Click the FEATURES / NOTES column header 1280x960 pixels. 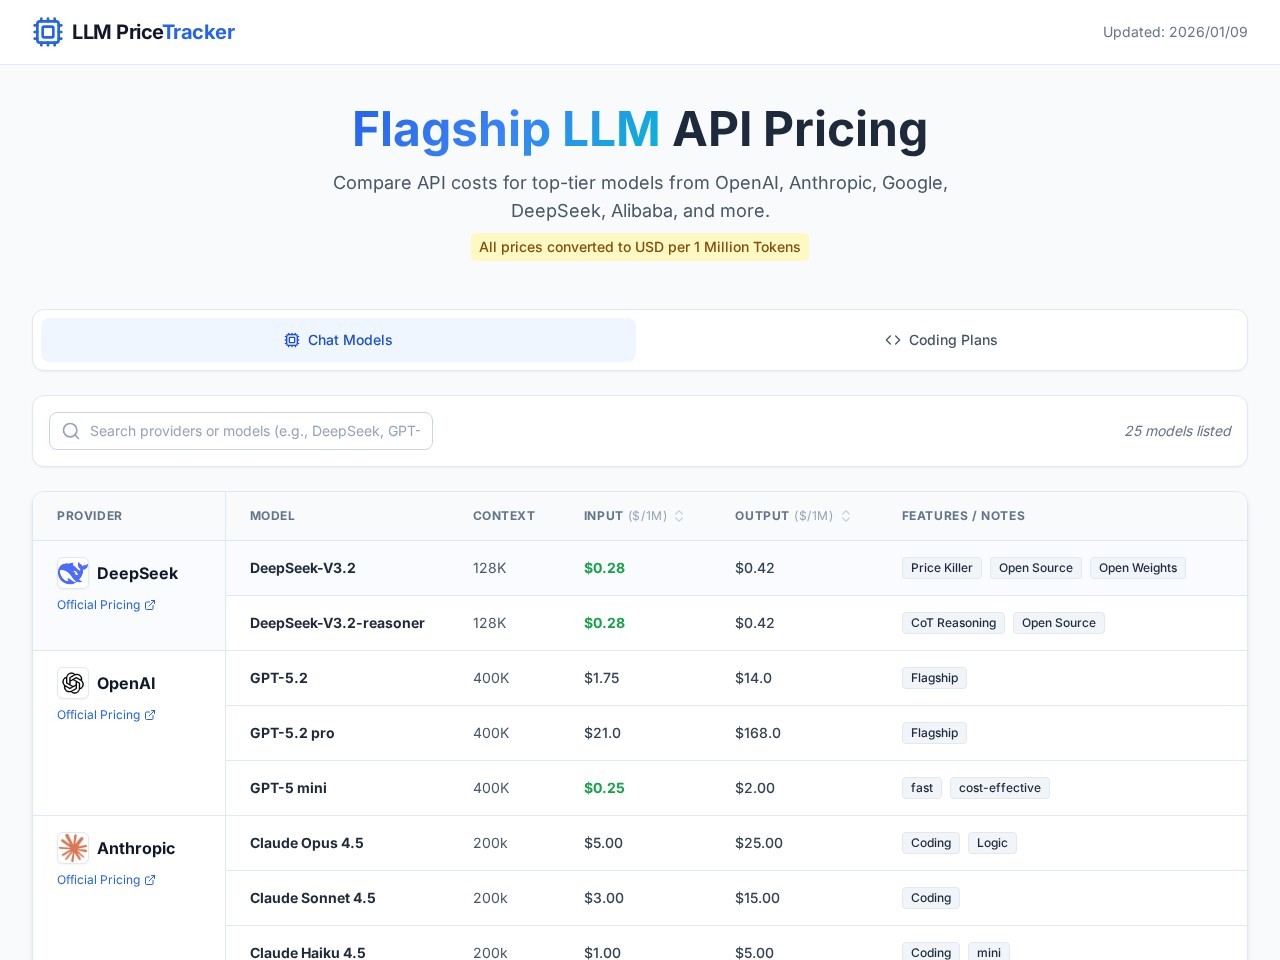click(963, 516)
